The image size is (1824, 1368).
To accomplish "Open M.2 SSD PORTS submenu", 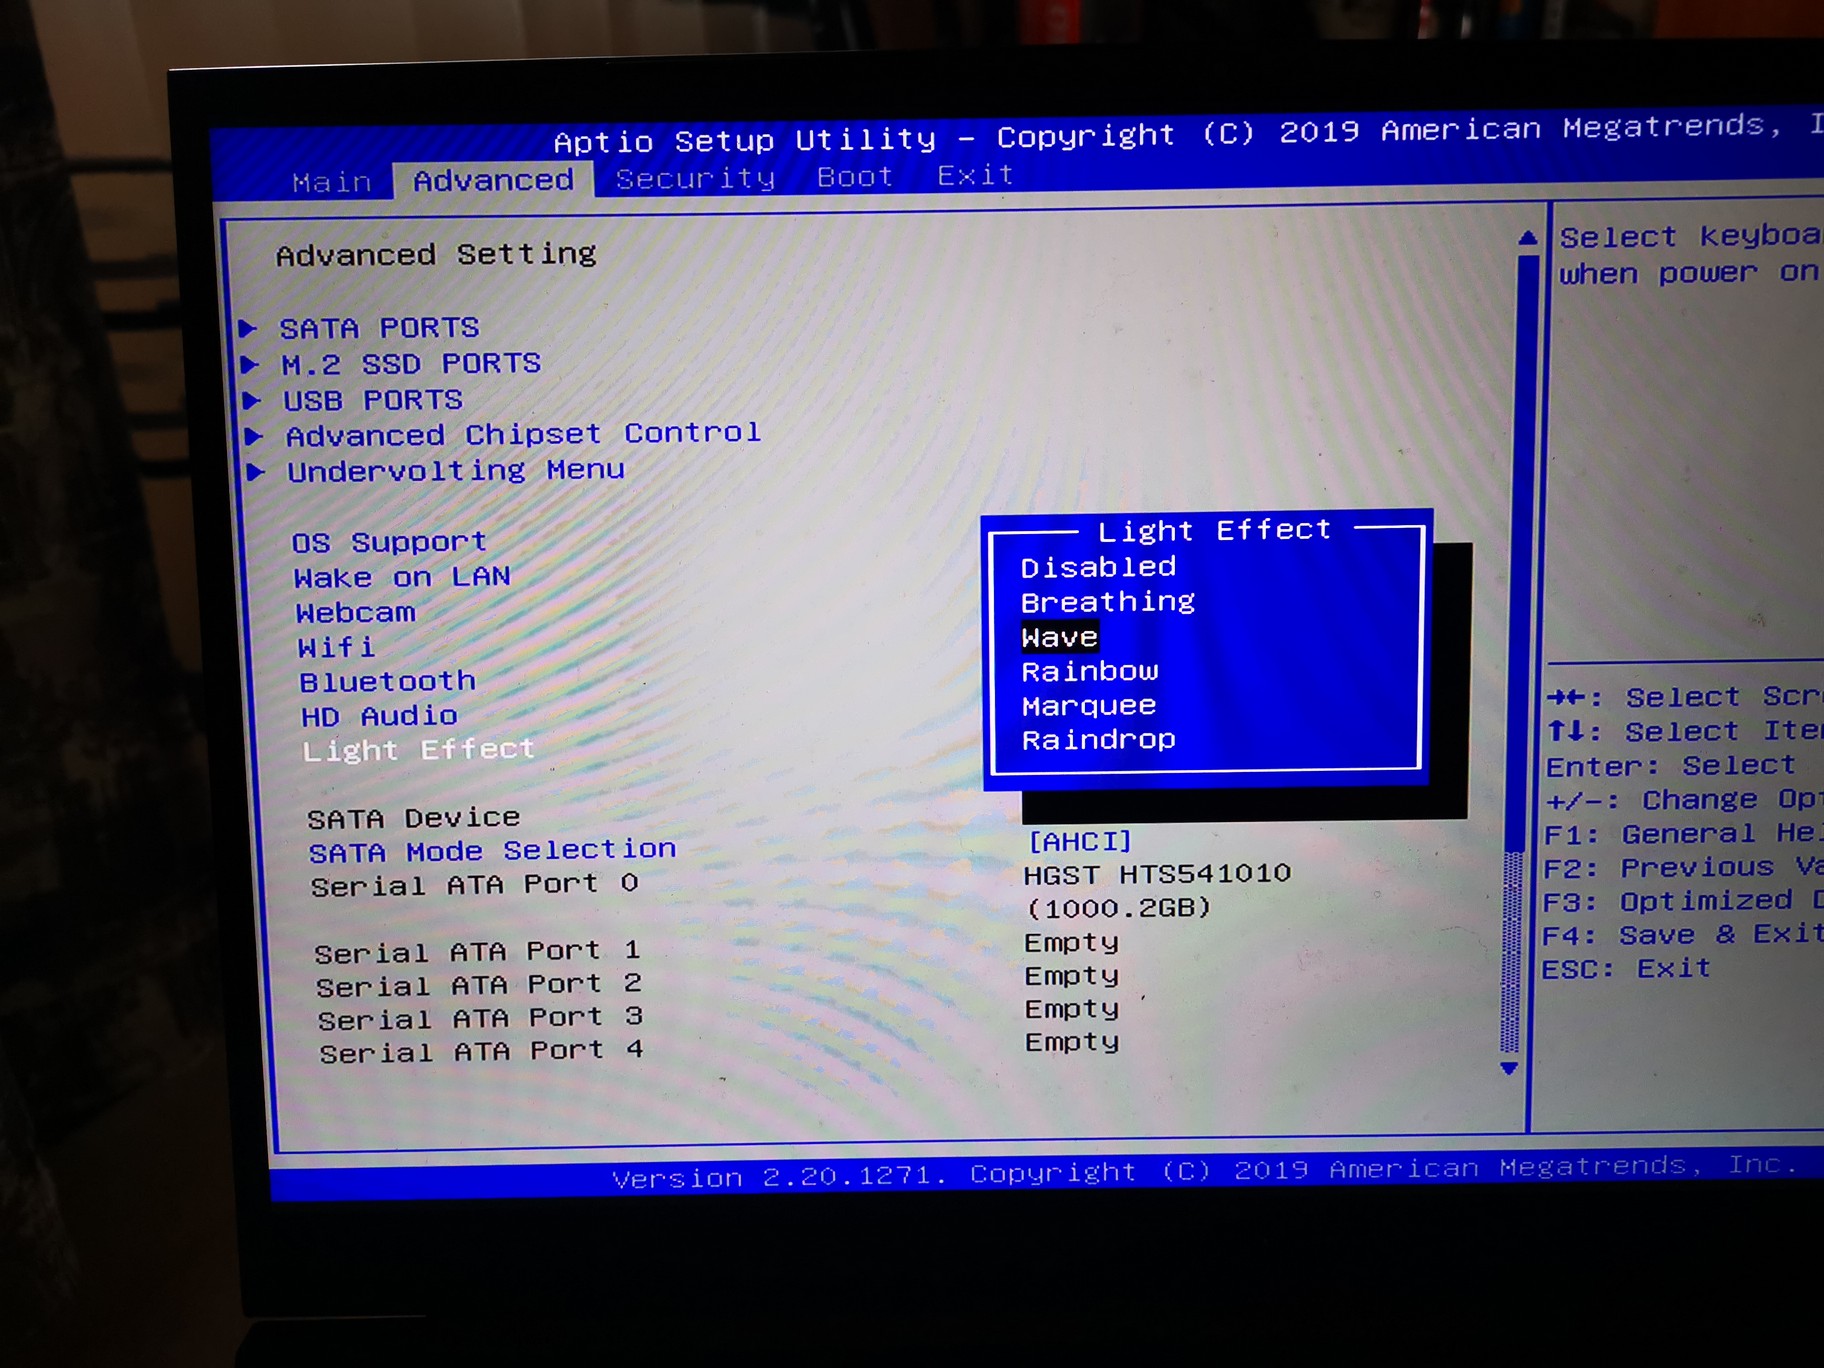I will pos(411,364).
